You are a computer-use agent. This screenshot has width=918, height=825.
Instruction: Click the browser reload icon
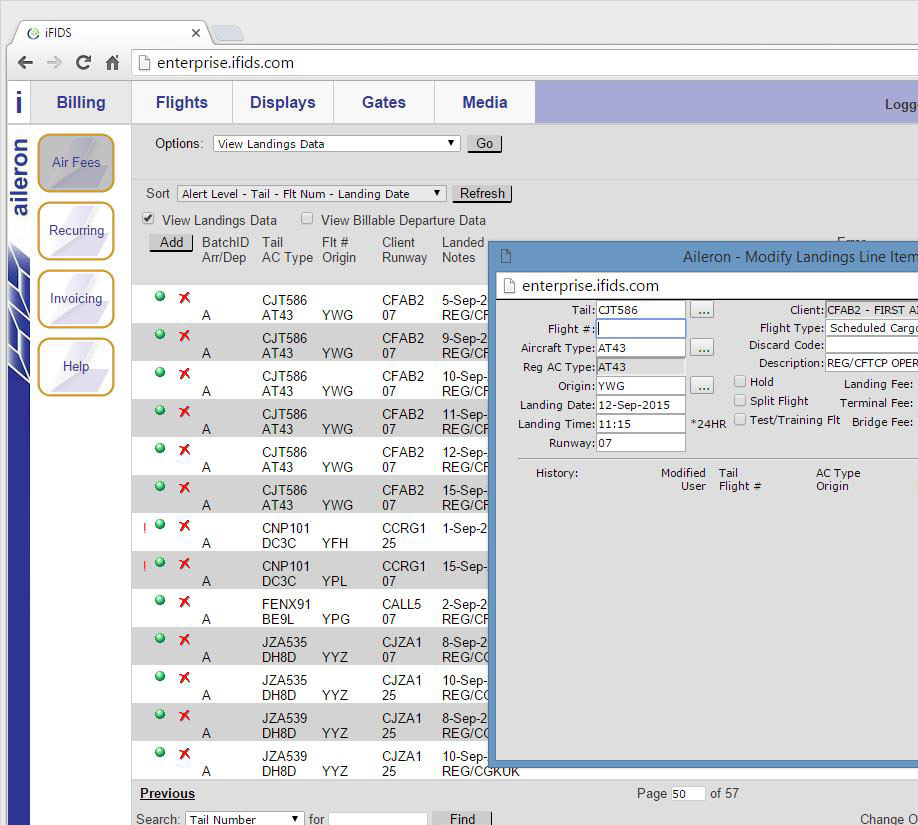[84, 63]
